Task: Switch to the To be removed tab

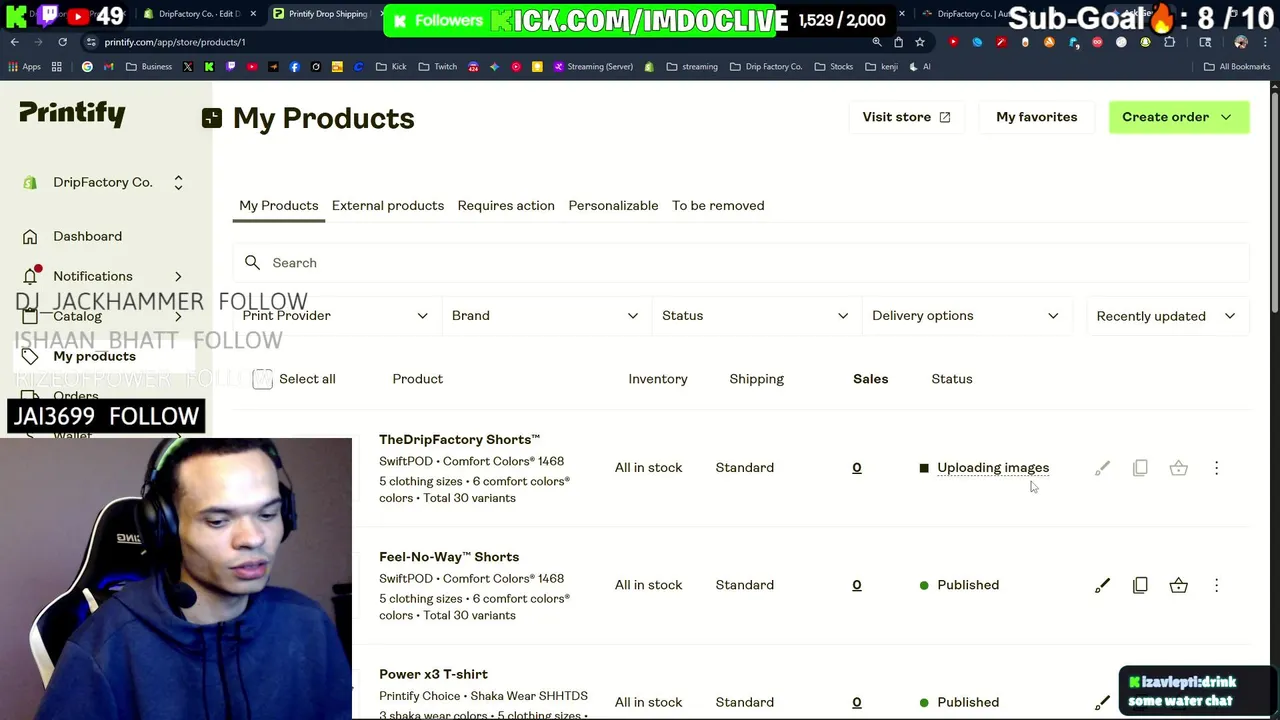Action: pos(718,206)
